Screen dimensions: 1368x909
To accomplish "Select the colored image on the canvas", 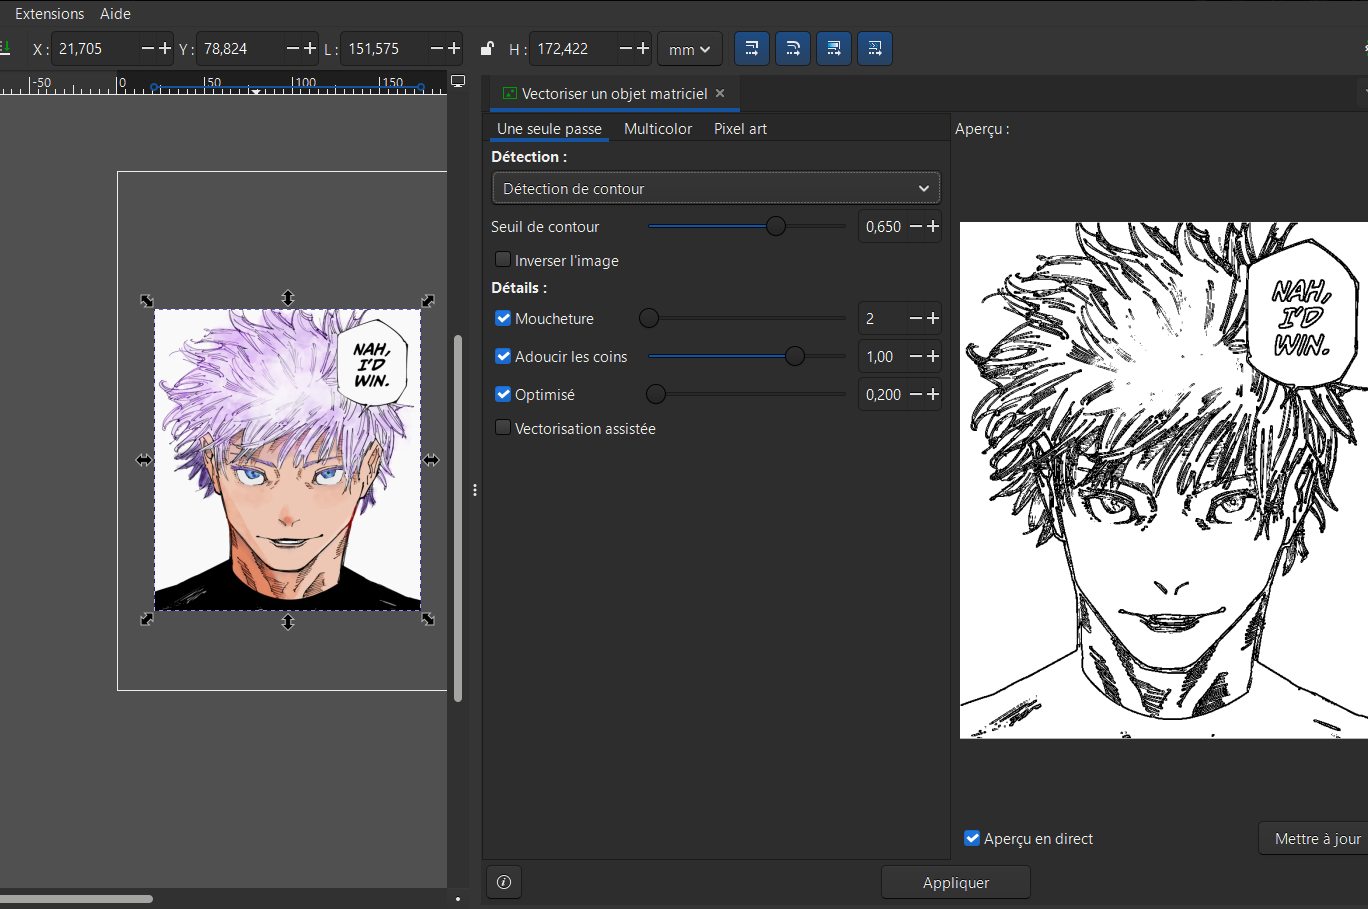I will coord(287,460).
